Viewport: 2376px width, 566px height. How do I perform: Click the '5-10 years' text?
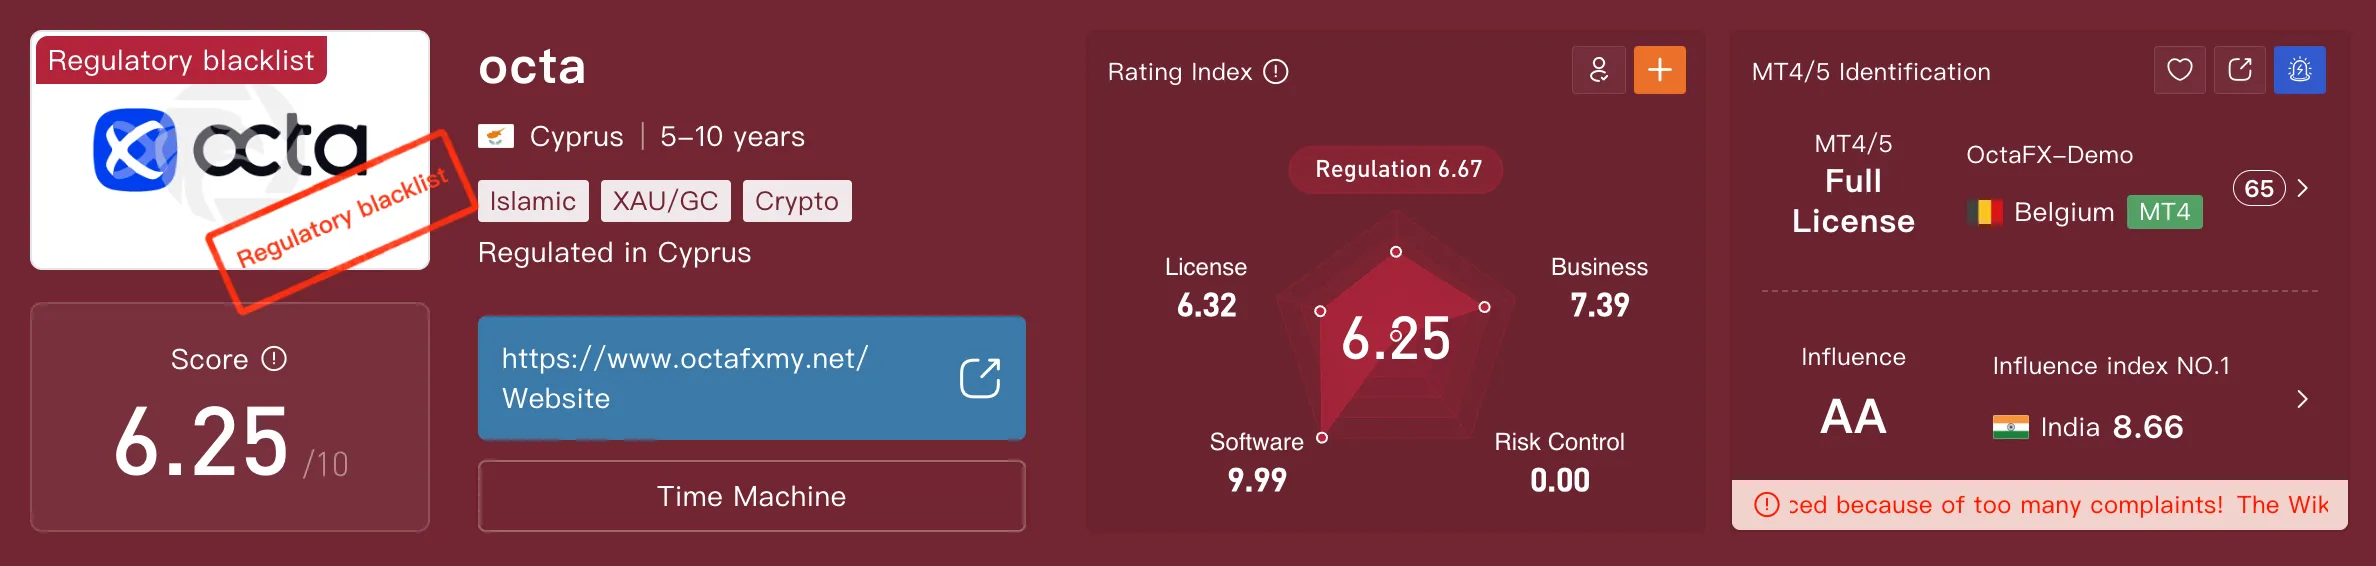click(732, 136)
